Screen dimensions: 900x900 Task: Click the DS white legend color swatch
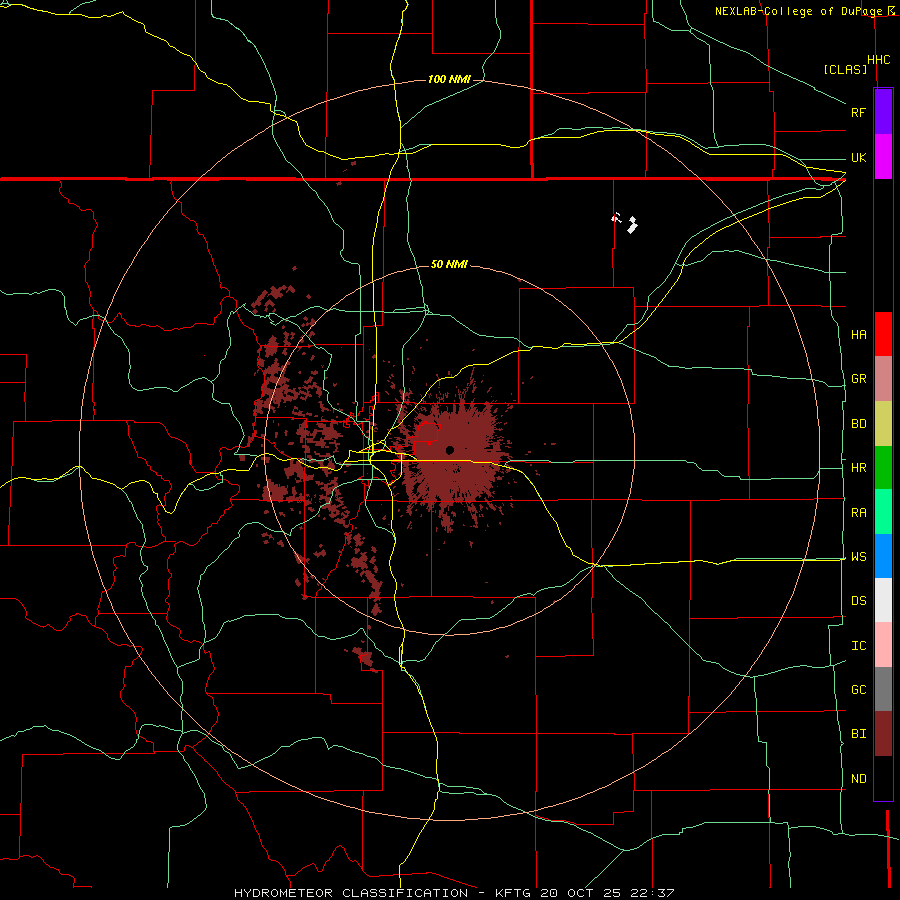coord(883,600)
